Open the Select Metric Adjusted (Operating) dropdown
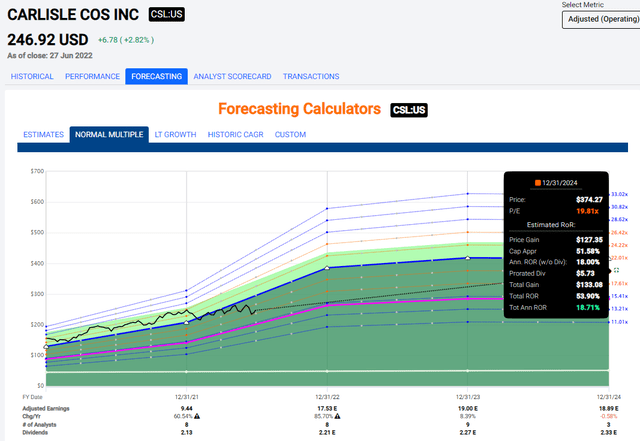 pyautogui.click(x=601, y=20)
